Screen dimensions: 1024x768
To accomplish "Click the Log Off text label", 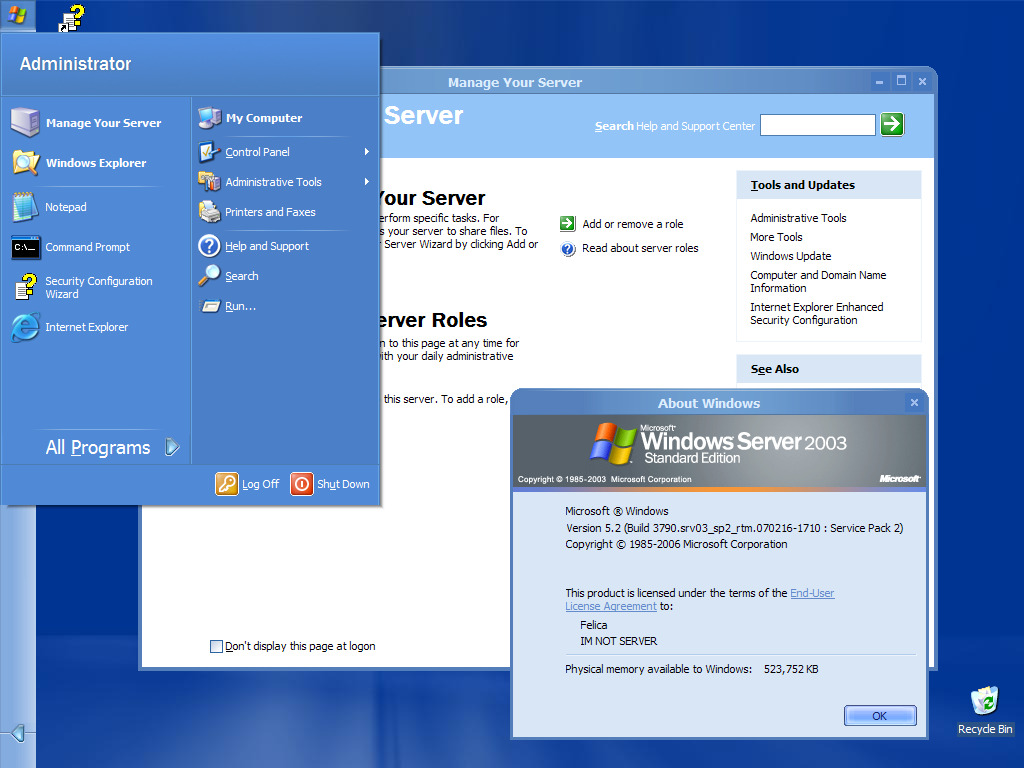I will [x=261, y=485].
